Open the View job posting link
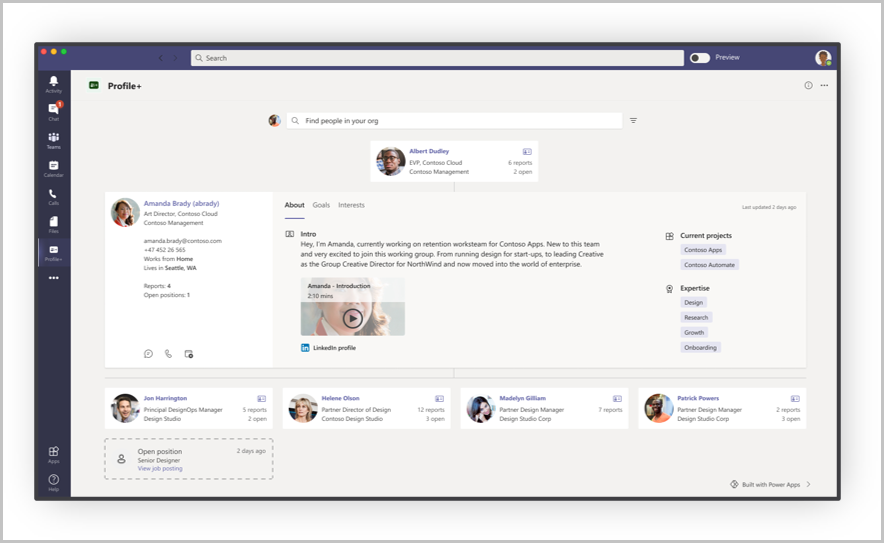The height and width of the screenshot is (543, 884). click(160, 469)
